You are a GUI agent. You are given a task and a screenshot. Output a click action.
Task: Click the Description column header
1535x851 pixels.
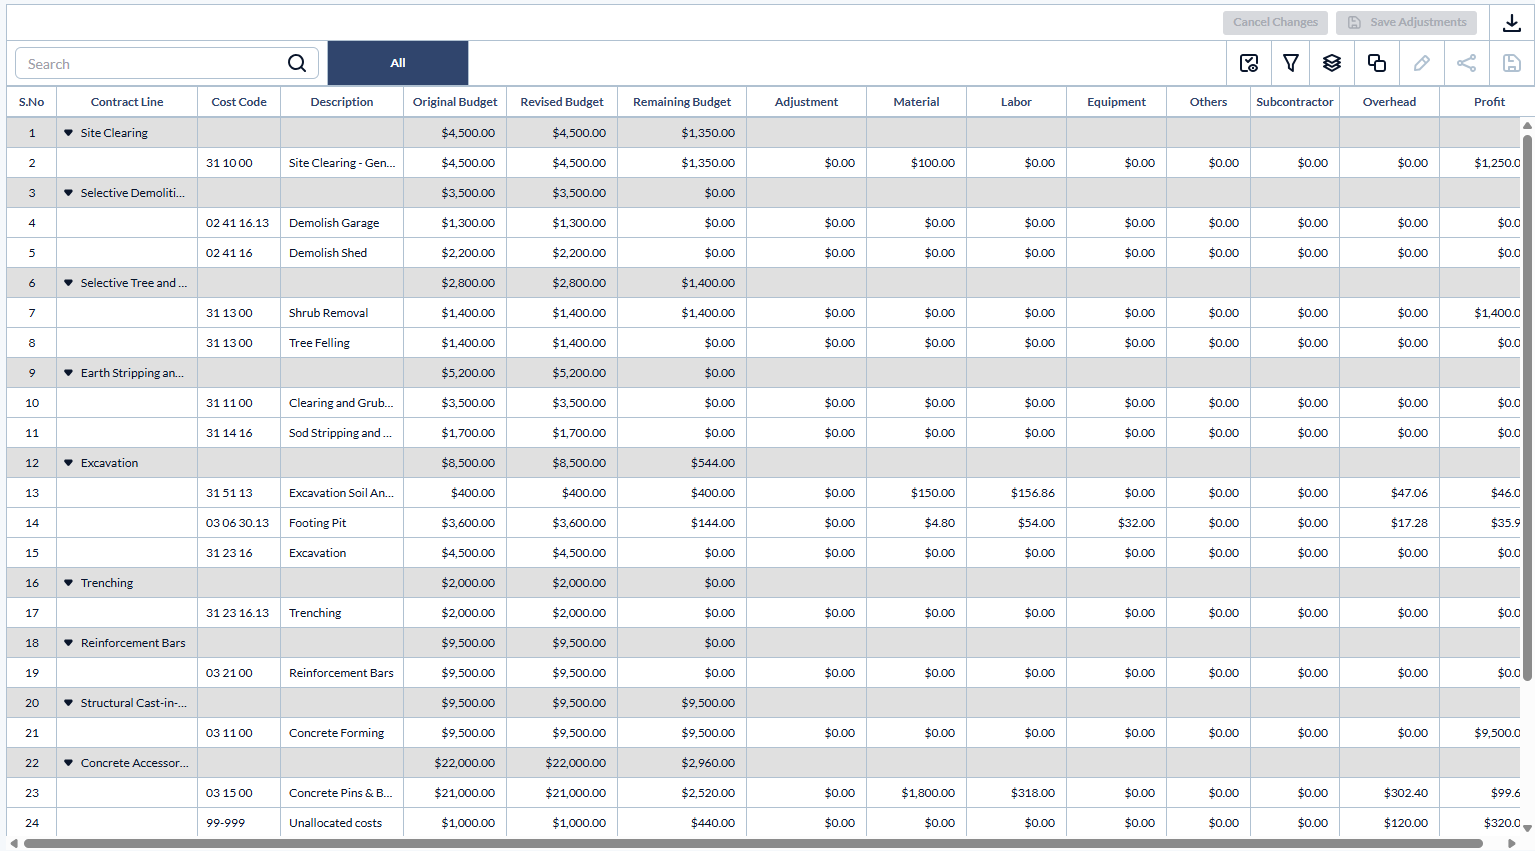[x=342, y=102]
